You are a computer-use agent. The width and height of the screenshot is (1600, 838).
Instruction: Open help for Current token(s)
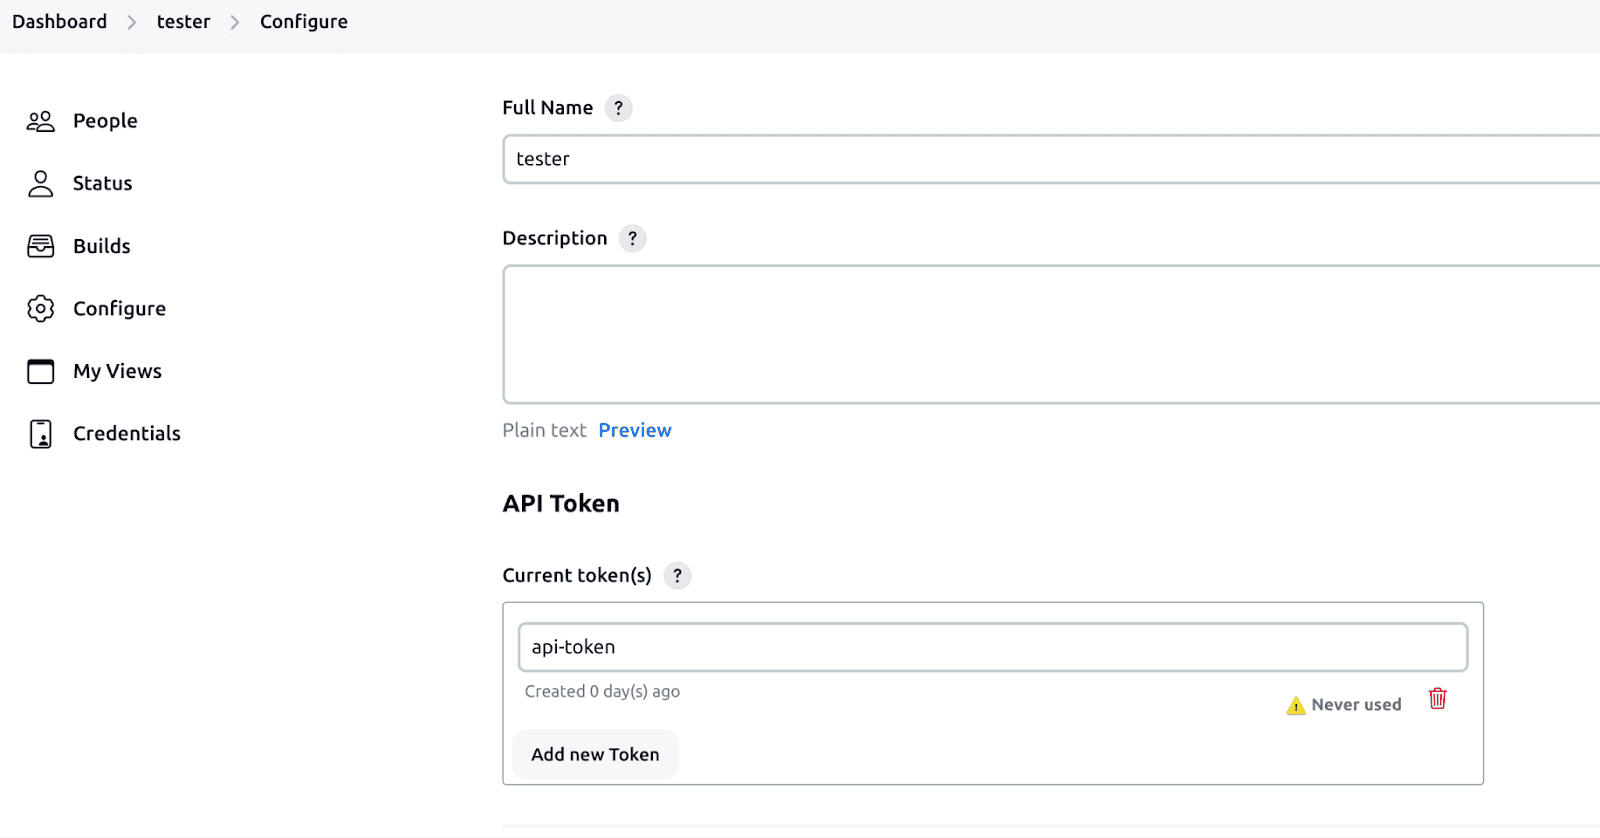tap(677, 575)
